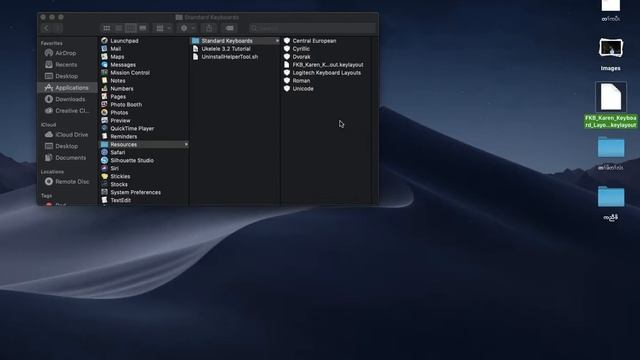Open the group-by arrangement dropdown
This screenshot has height=360, width=640.
[x=163, y=28]
